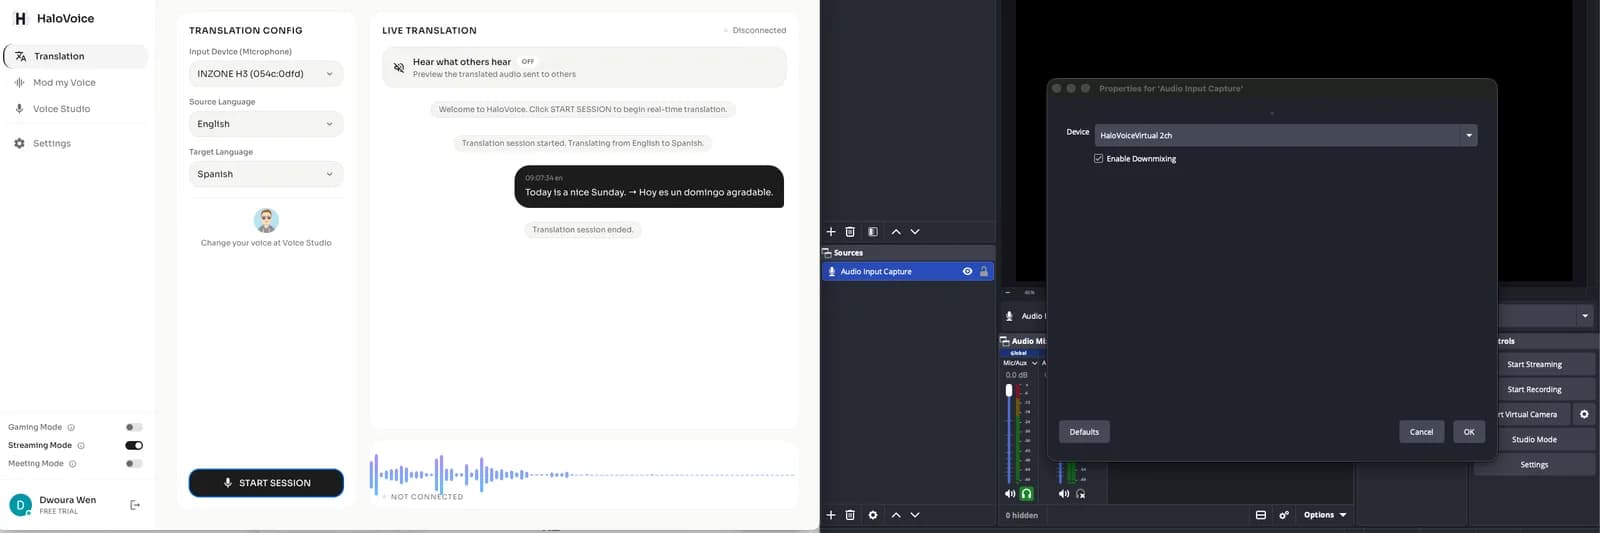Mute the second mixer channel speaker icon
1600x533 pixels.
[x=1064, y=494]
